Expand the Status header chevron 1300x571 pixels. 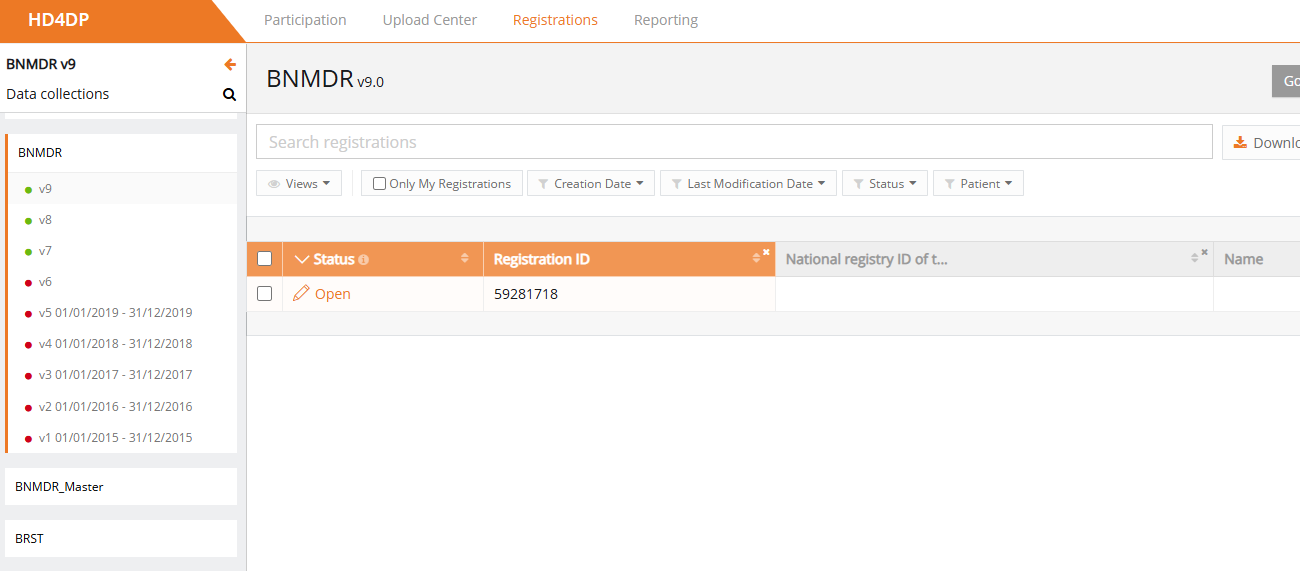pos(303,260)
